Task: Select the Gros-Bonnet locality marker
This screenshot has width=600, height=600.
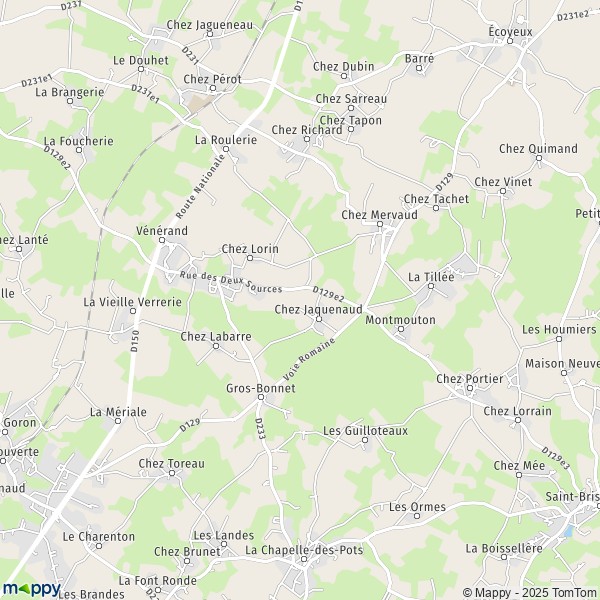Action: [261, 397]
